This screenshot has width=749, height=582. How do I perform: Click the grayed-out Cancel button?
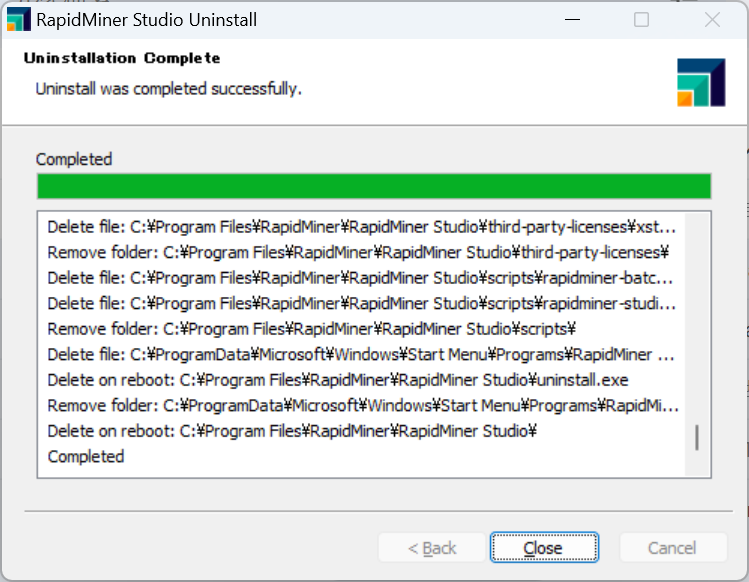[x=673, y=548]
